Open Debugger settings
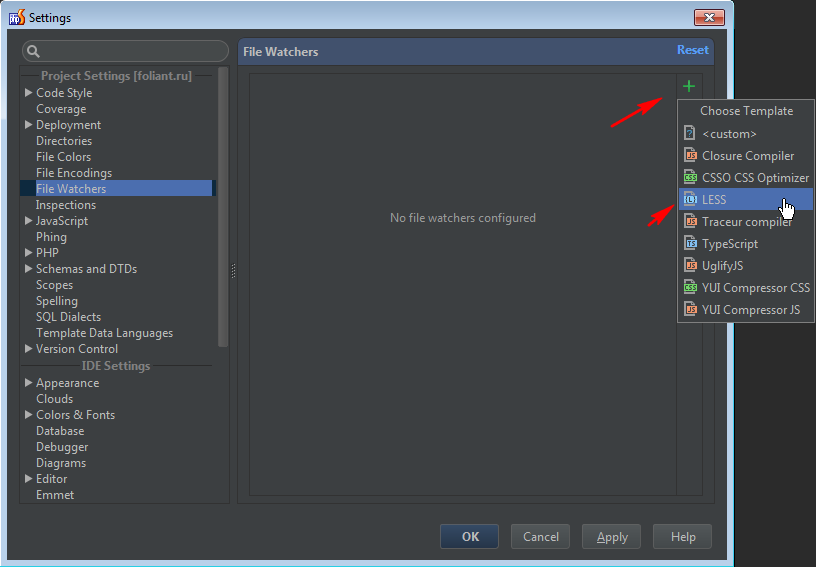The width and height of the screenshot is (816, 567). click(x=62, y=447)
